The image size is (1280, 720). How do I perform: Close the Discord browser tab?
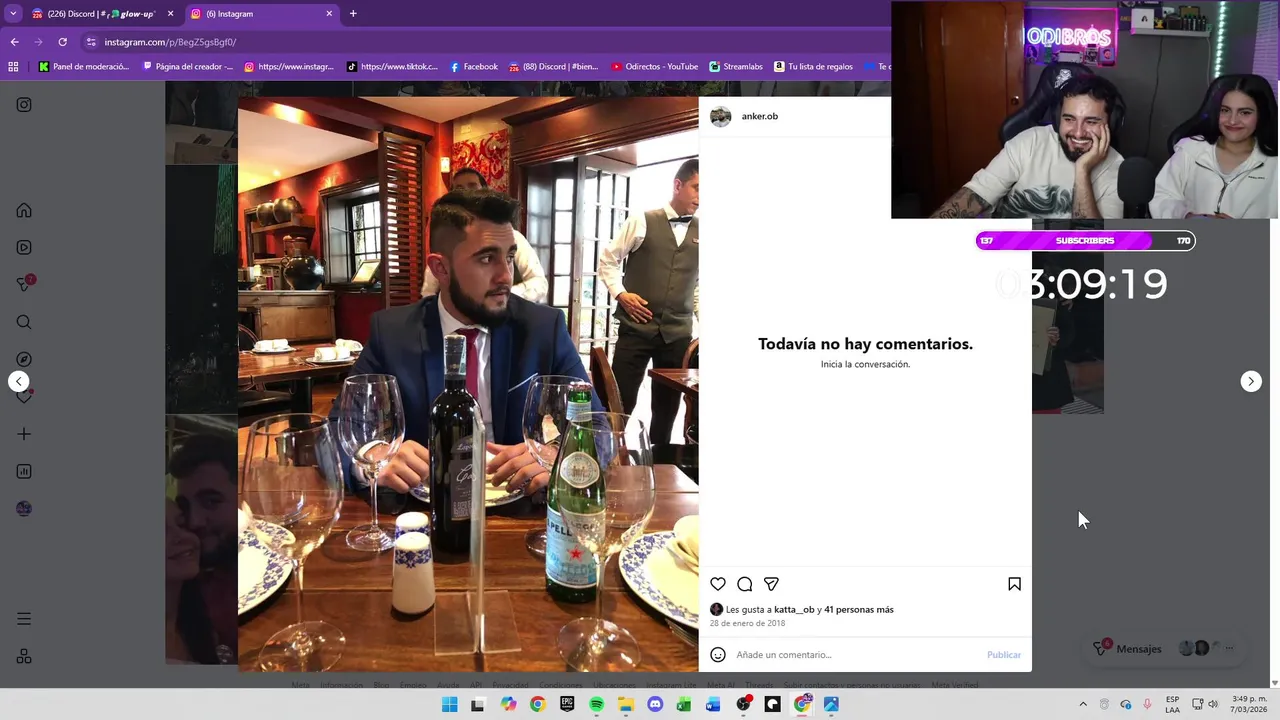pyautogui.click(x=170, y=14)
